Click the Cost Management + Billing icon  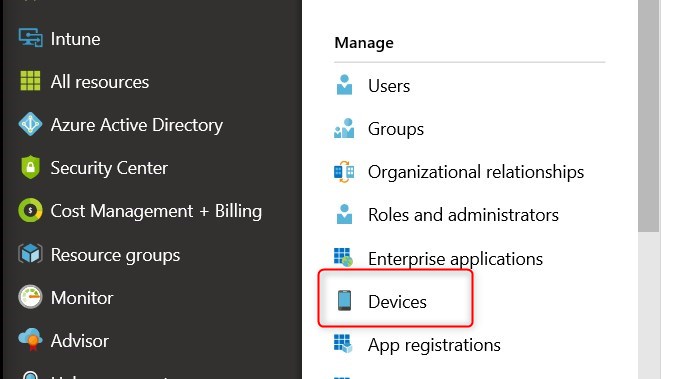click(30, 210)
